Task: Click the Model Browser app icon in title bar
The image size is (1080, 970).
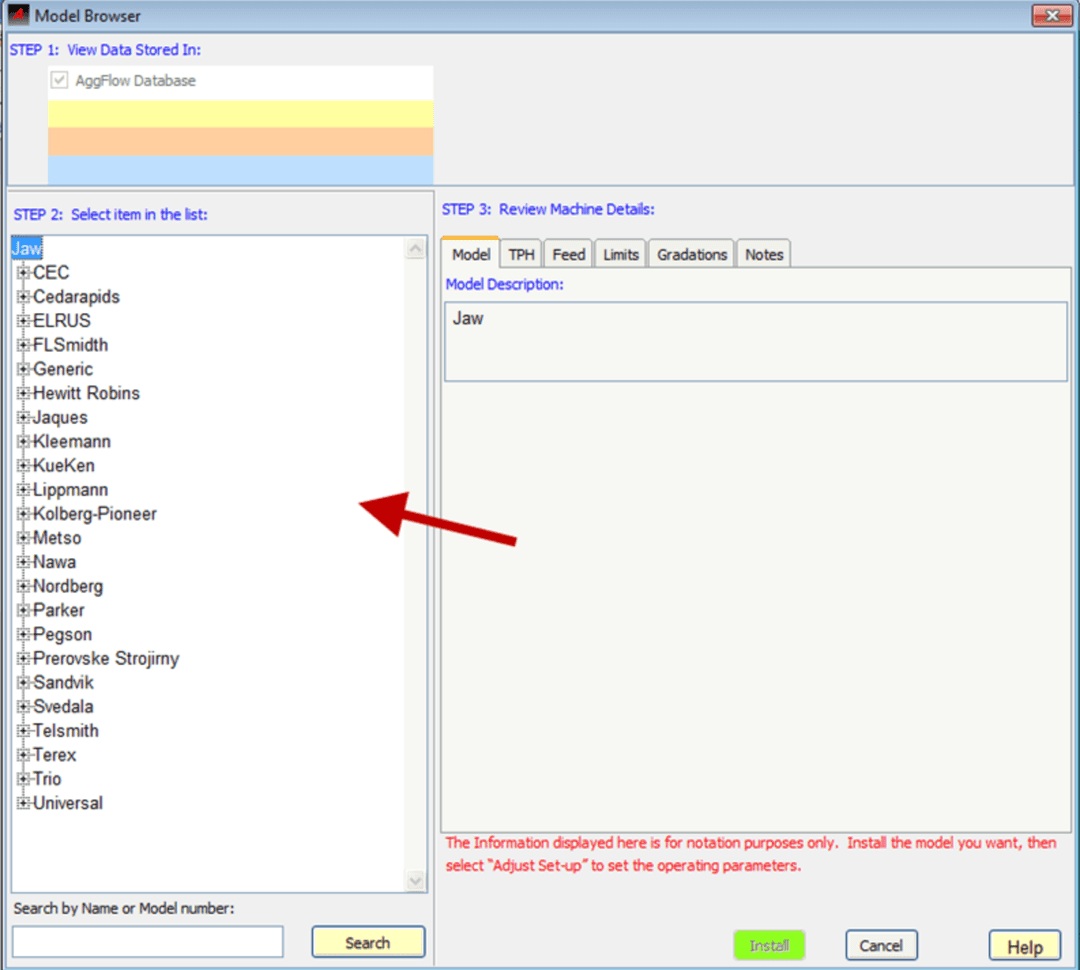Action: [x=19, y=15]
